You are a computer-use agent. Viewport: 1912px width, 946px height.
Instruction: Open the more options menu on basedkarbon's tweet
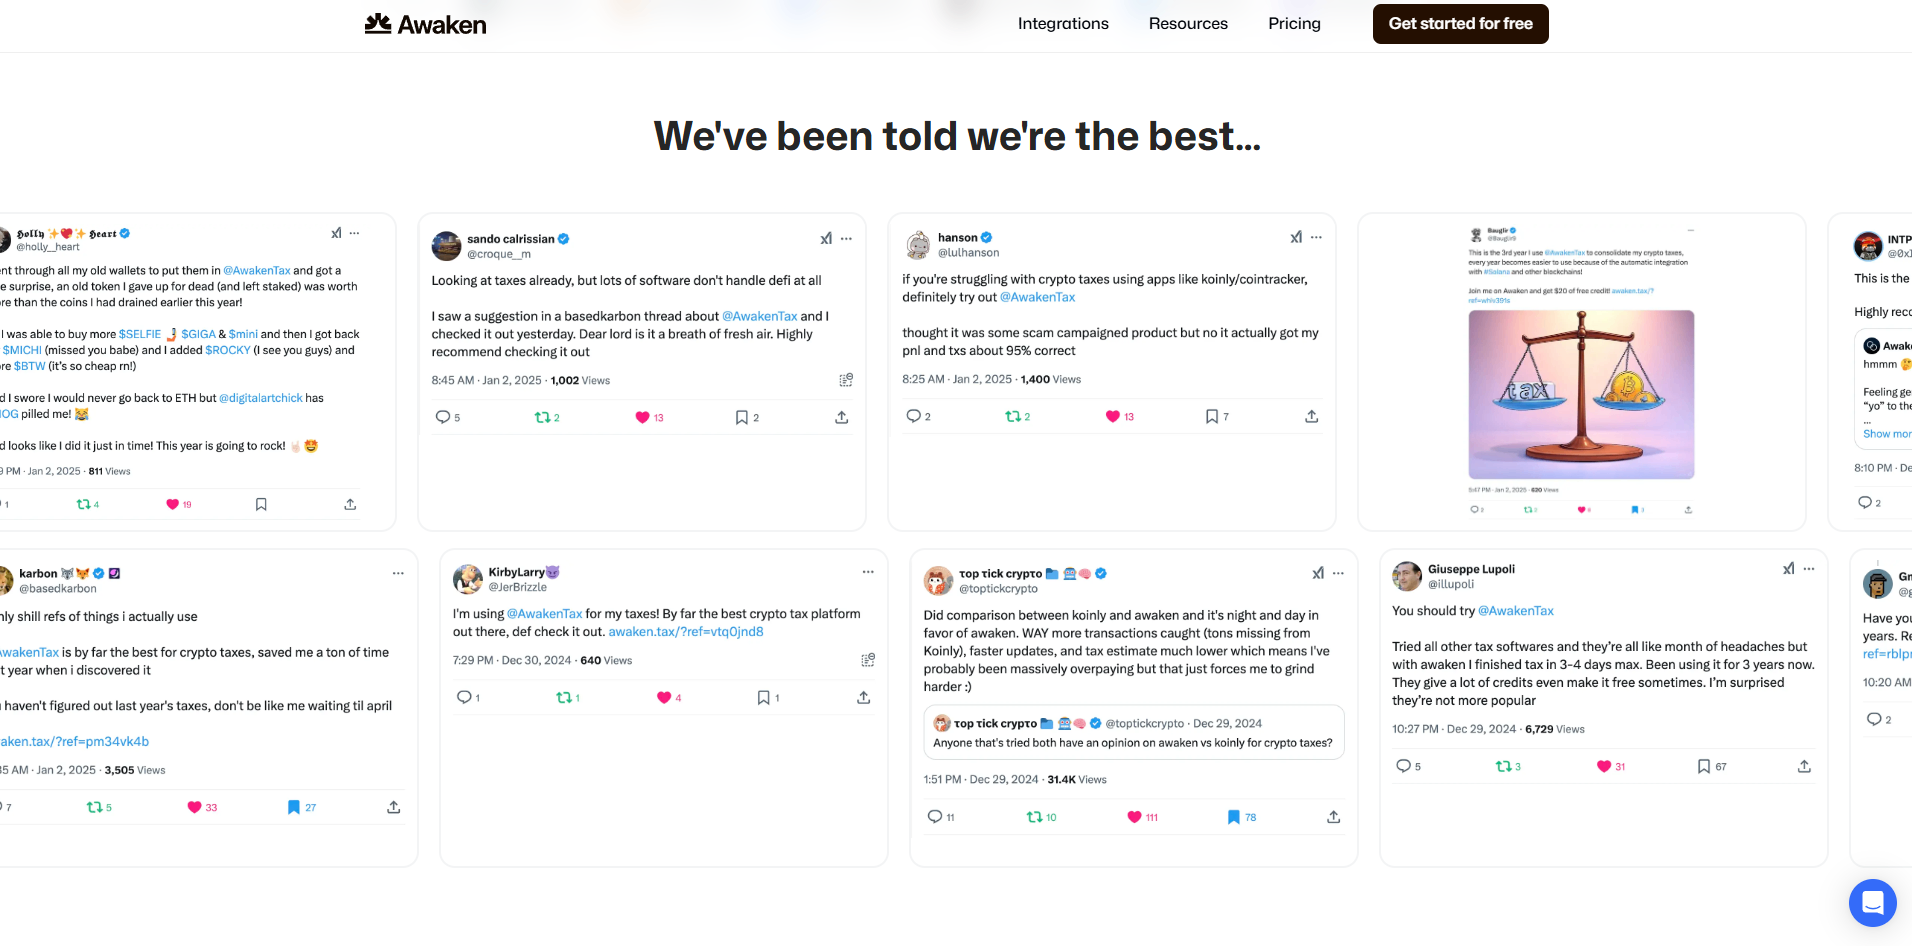click(397, 572)
